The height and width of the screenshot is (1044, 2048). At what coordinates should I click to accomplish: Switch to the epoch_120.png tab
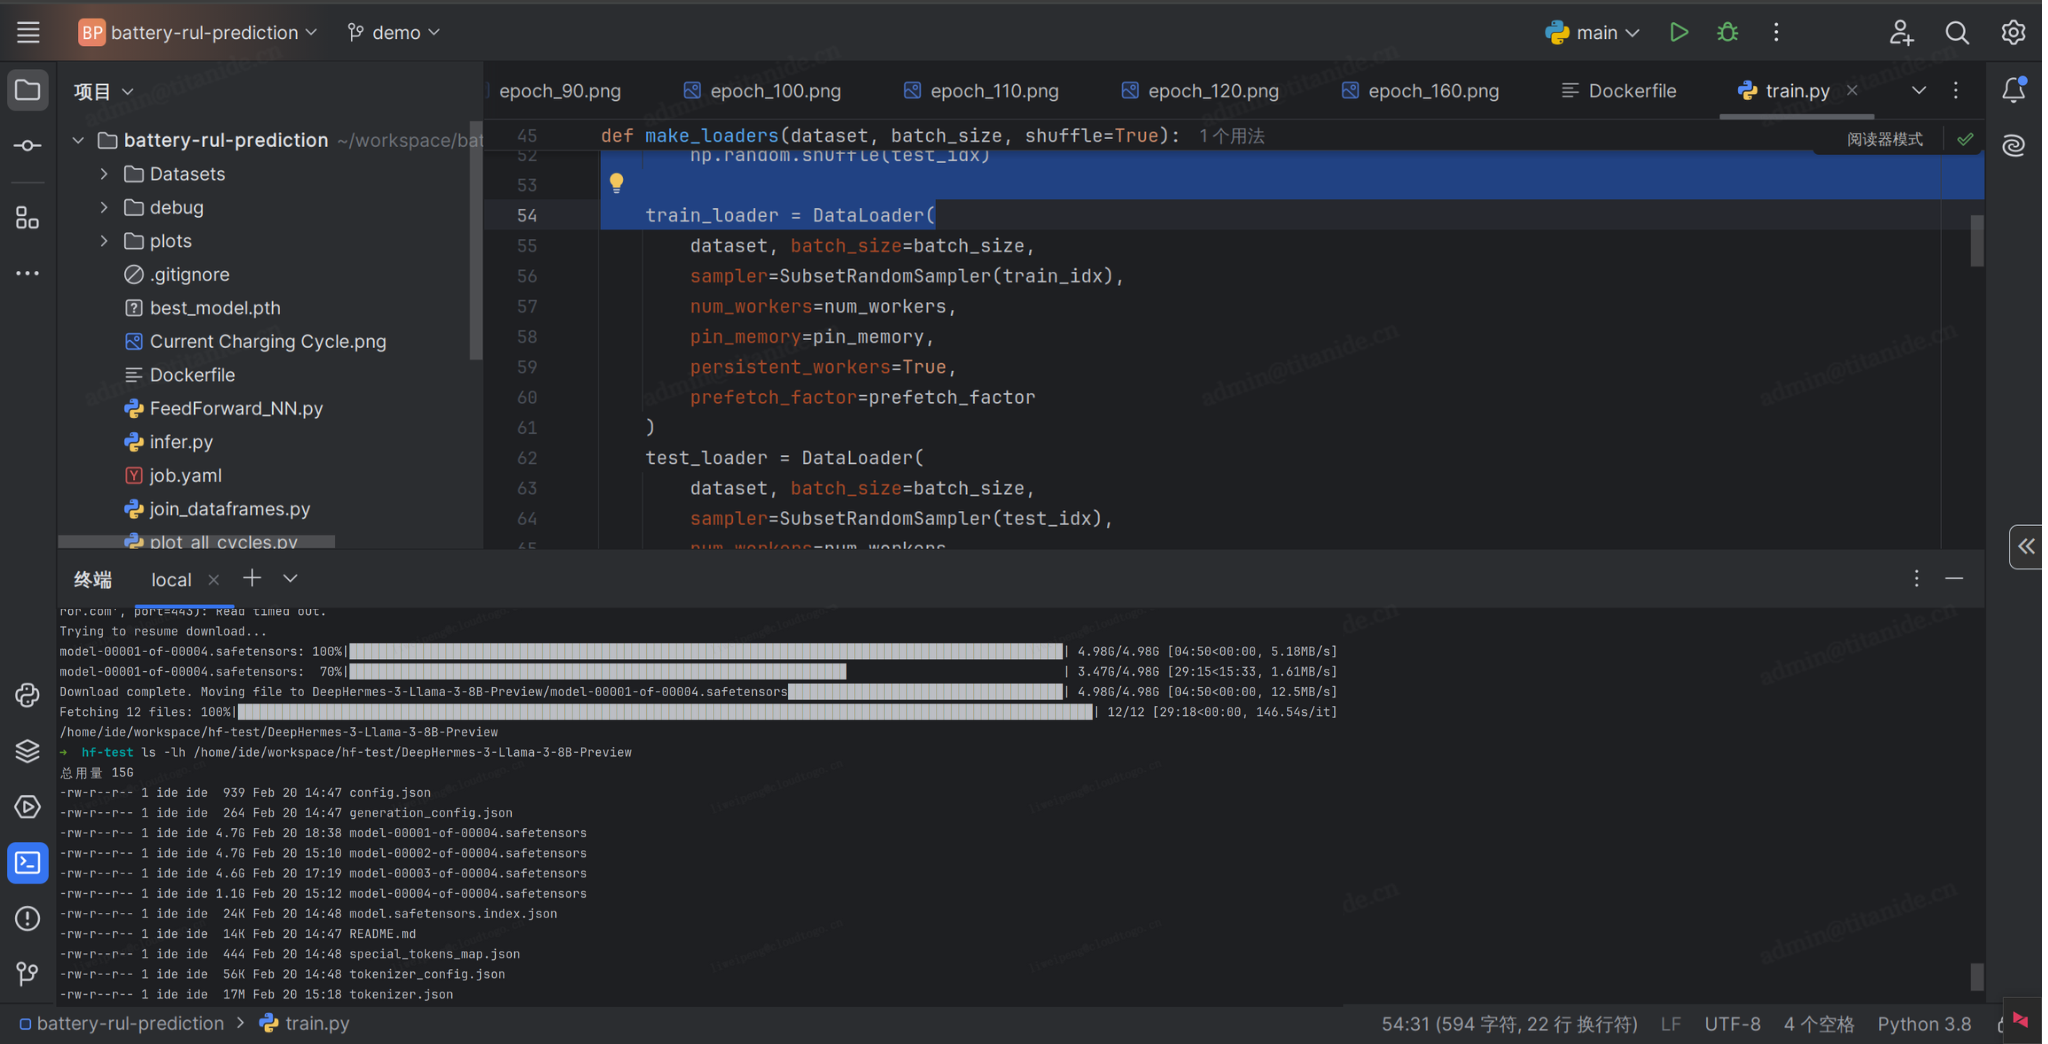click(1200, 90)
